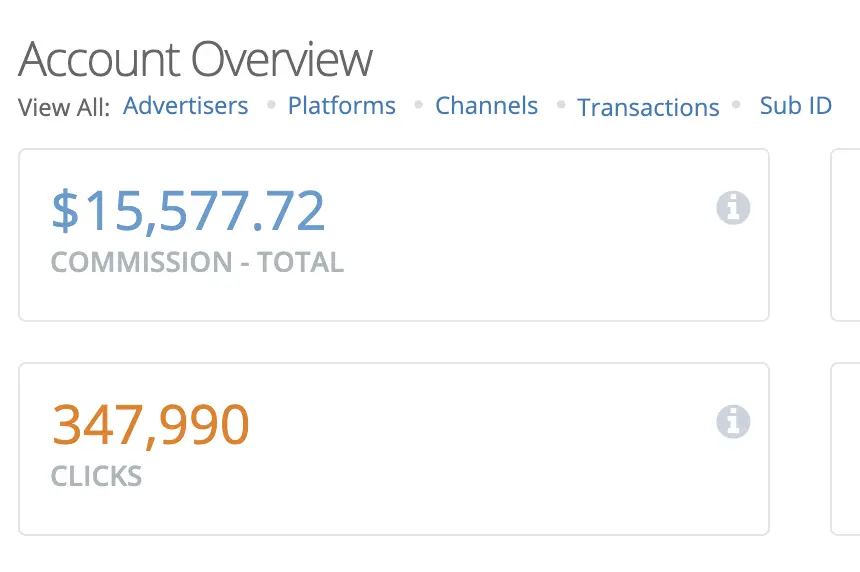Select the $15,577.72 commission value

pos(188,211)
